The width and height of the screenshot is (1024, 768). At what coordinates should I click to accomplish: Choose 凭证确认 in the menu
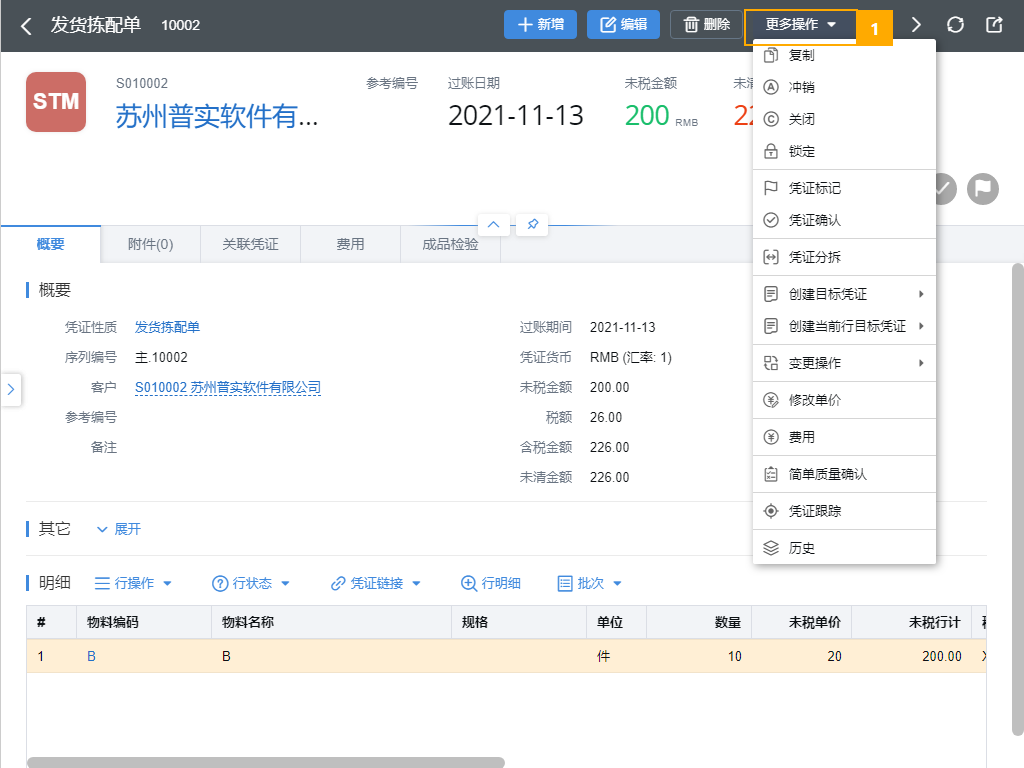pyautogui.click(x=844, y=221)
